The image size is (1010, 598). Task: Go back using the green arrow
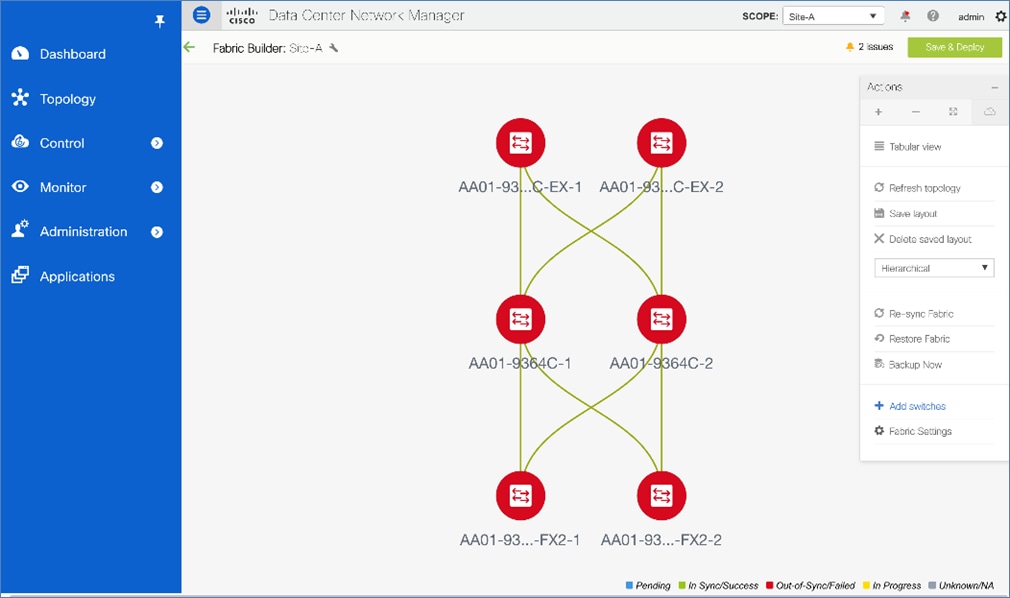(189, 47)
